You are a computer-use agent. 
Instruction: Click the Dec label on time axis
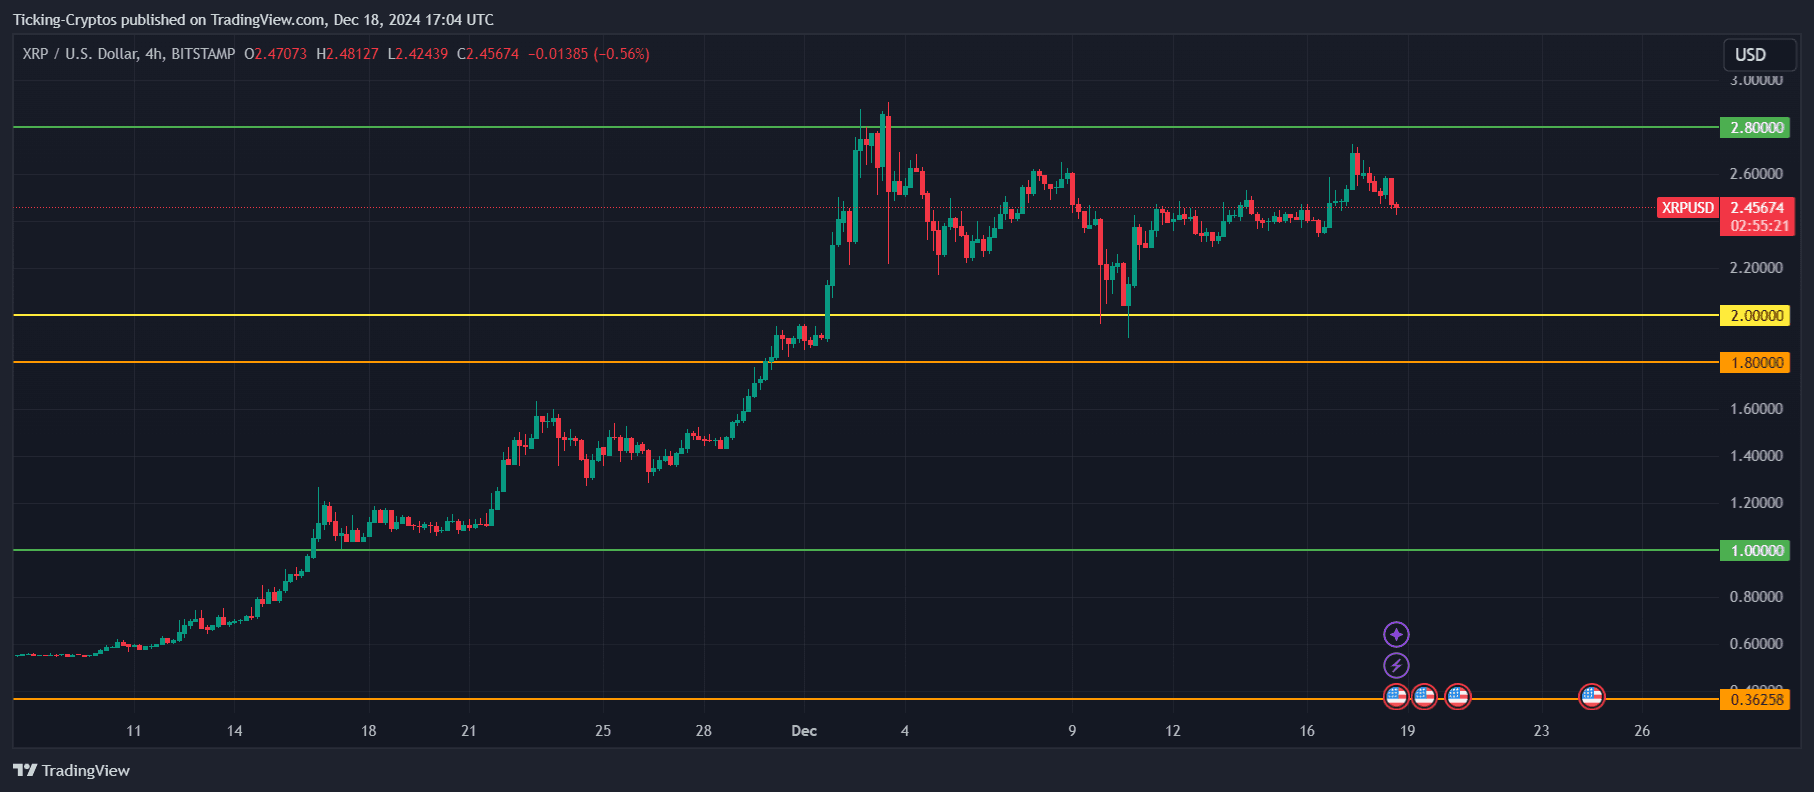(804, 731)
